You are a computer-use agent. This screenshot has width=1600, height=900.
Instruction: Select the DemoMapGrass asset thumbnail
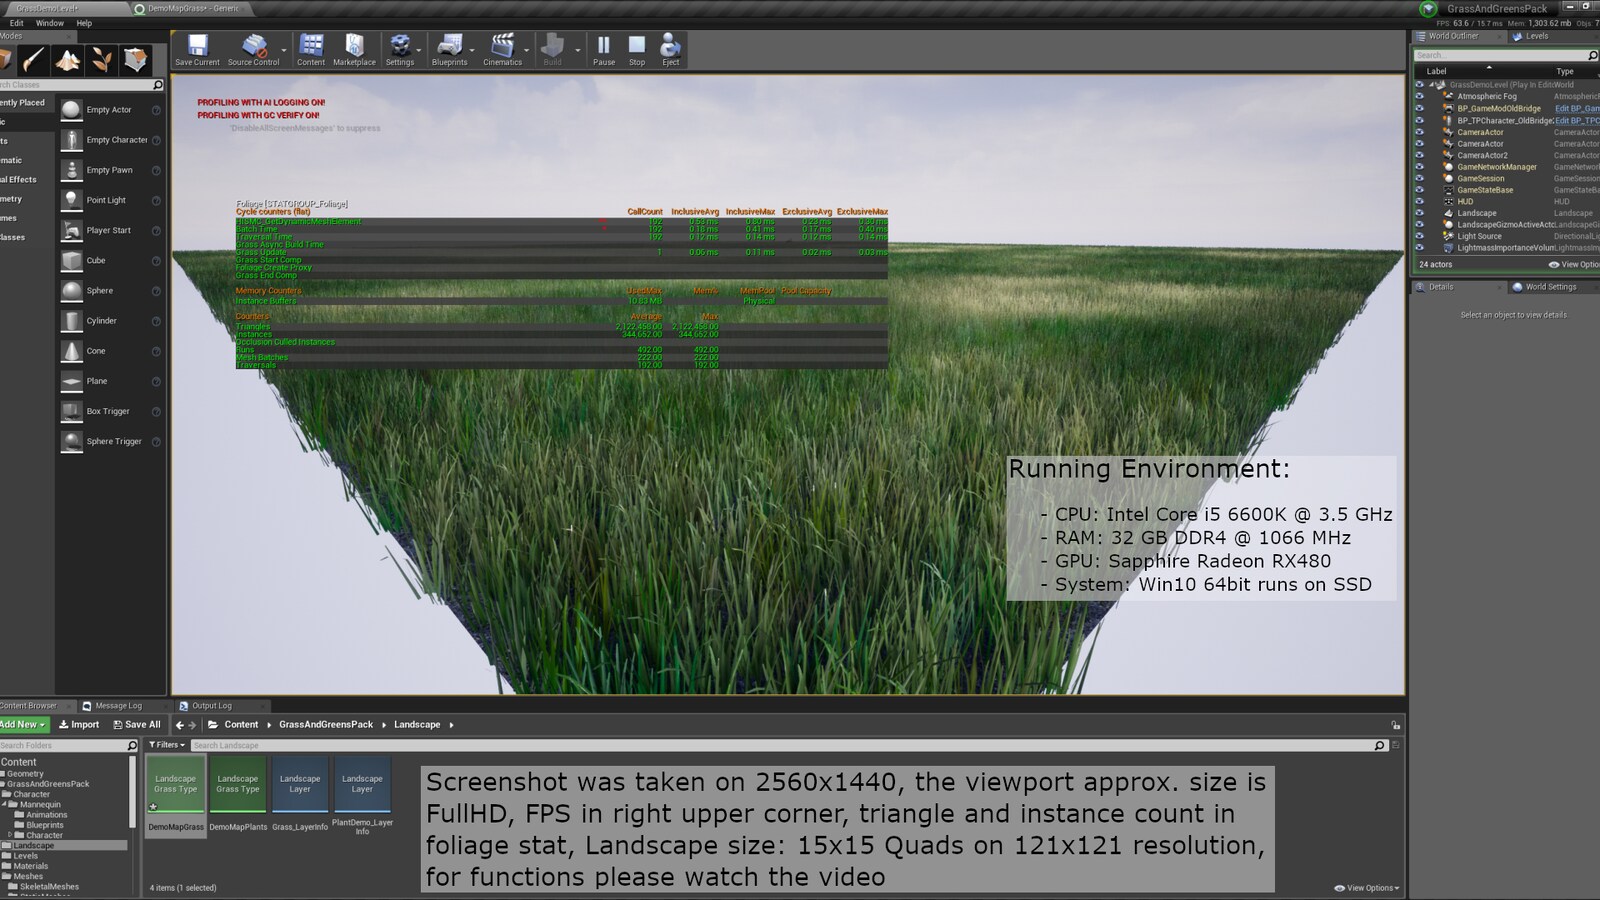[x=176, y=785]
